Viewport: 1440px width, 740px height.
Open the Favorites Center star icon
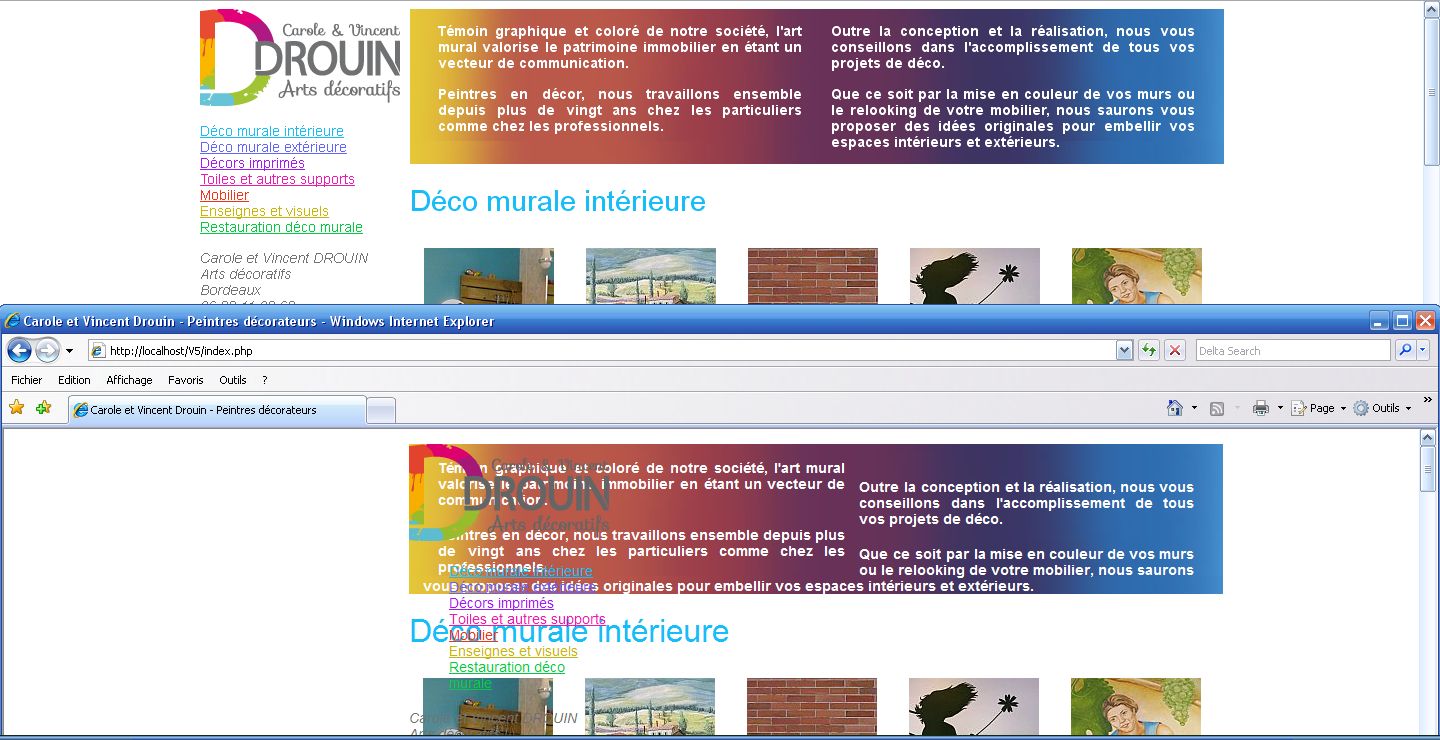coord(16,408)
